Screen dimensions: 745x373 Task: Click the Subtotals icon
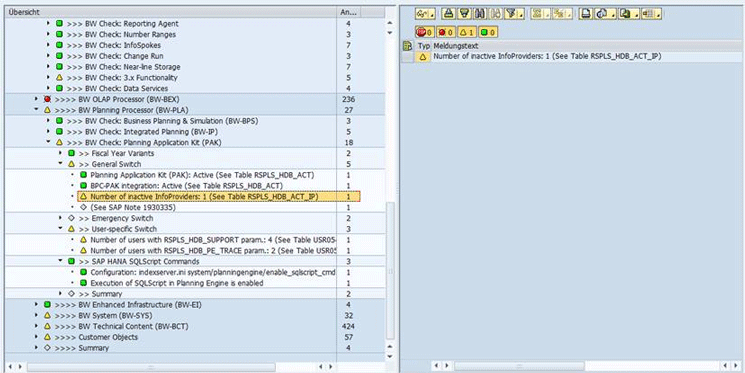point(560,14)
